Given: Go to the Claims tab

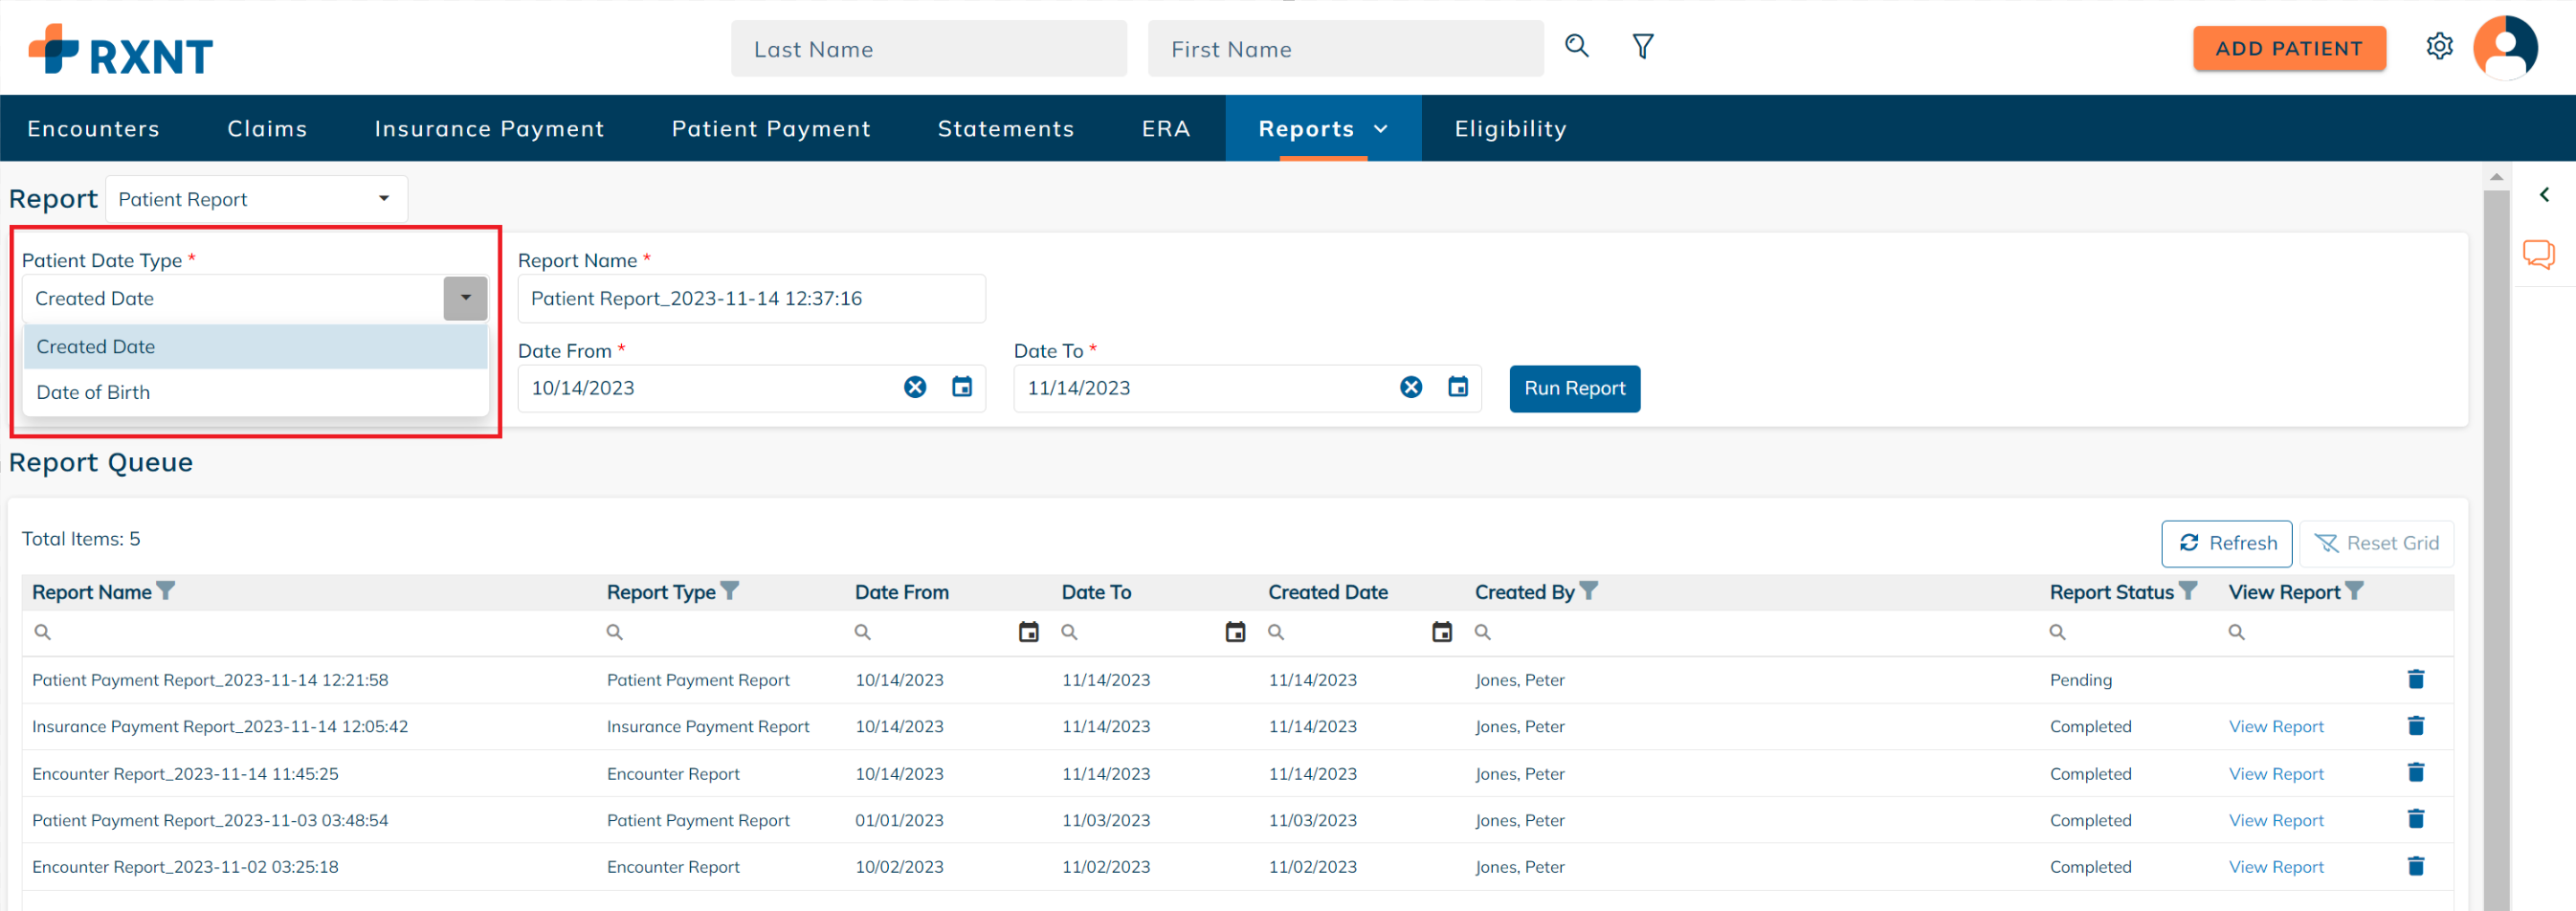Looking at the screenshot, I should [267, 129].
